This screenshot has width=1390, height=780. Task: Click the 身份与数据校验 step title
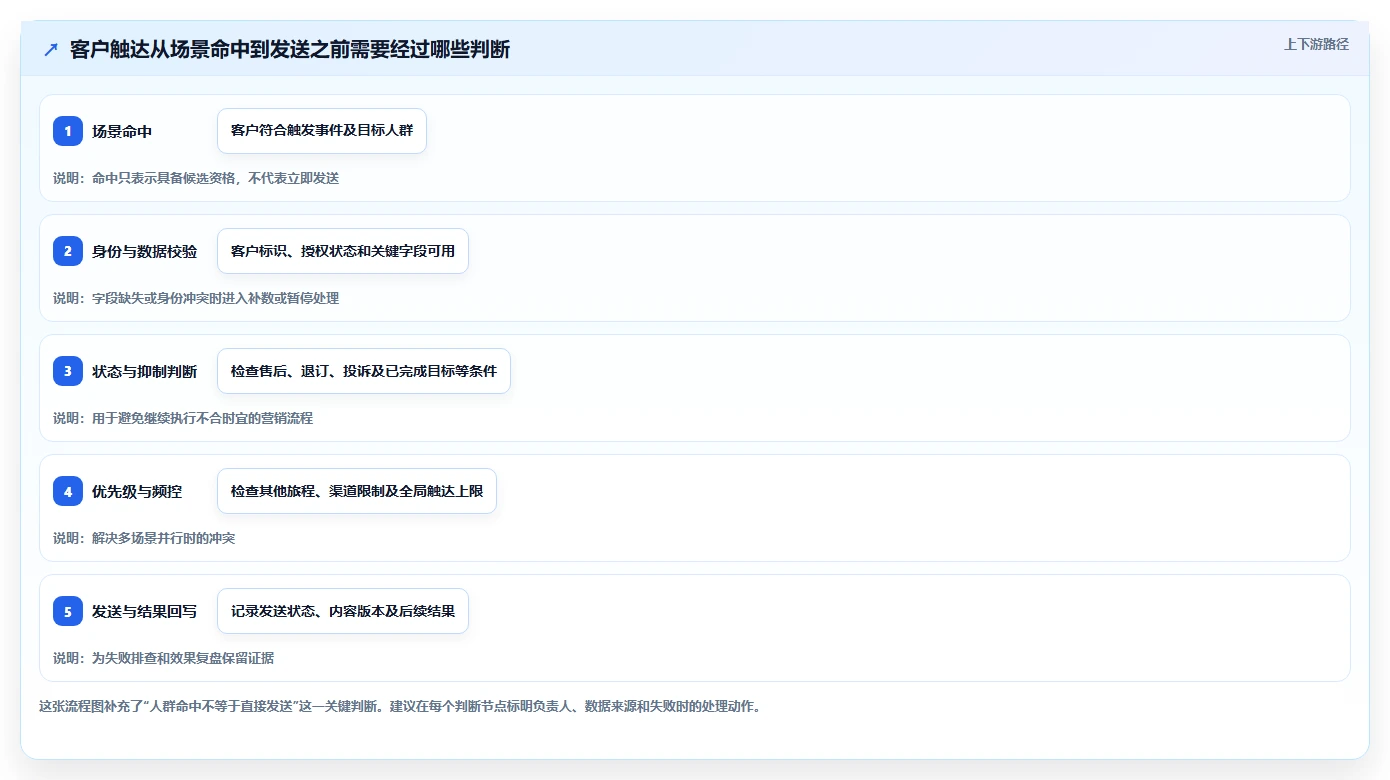tap(145, 251)
